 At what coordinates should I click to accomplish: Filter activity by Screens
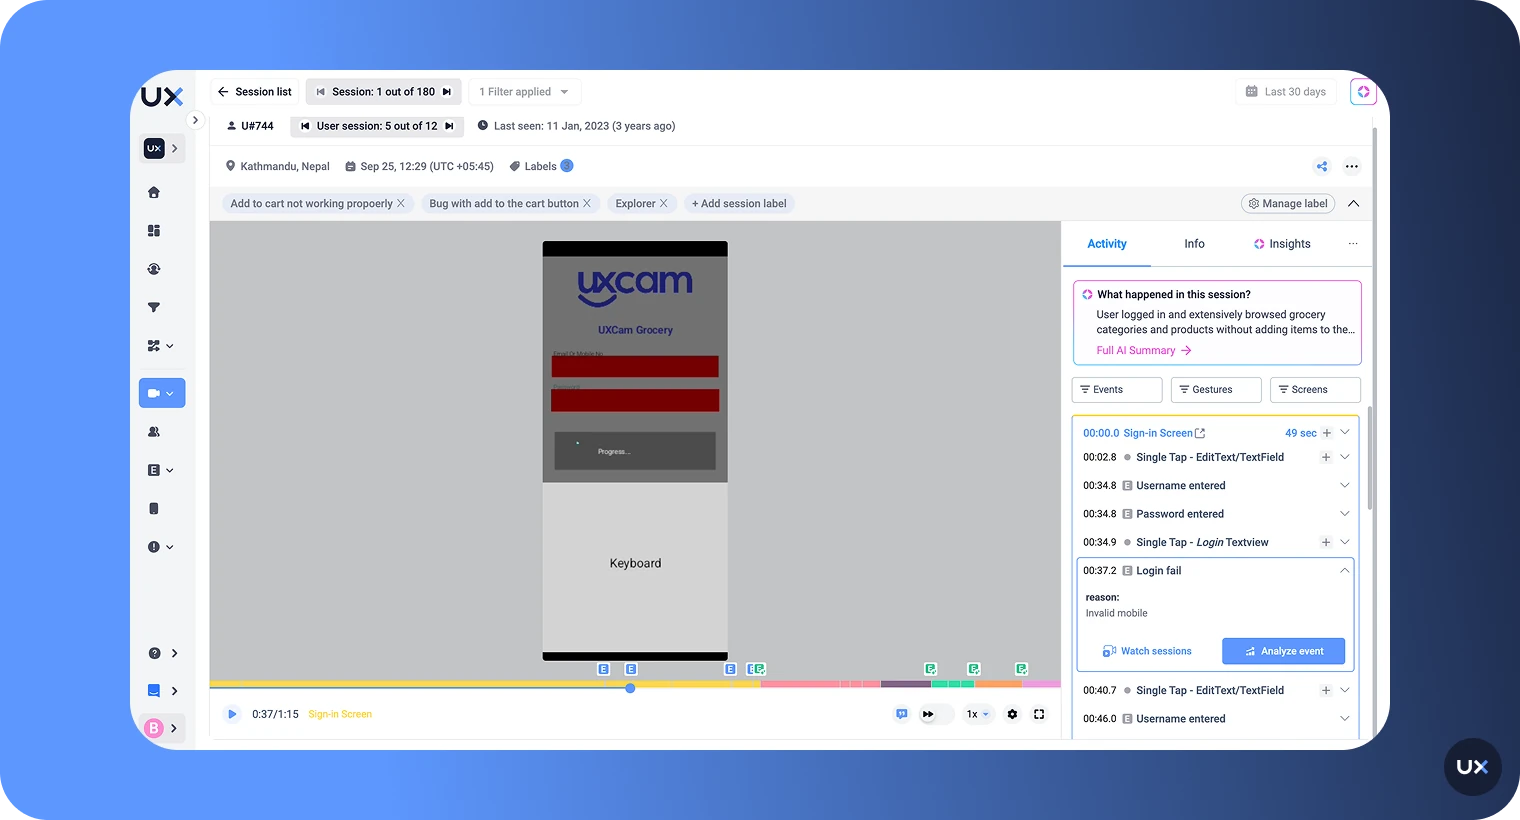coord(1315,390)
